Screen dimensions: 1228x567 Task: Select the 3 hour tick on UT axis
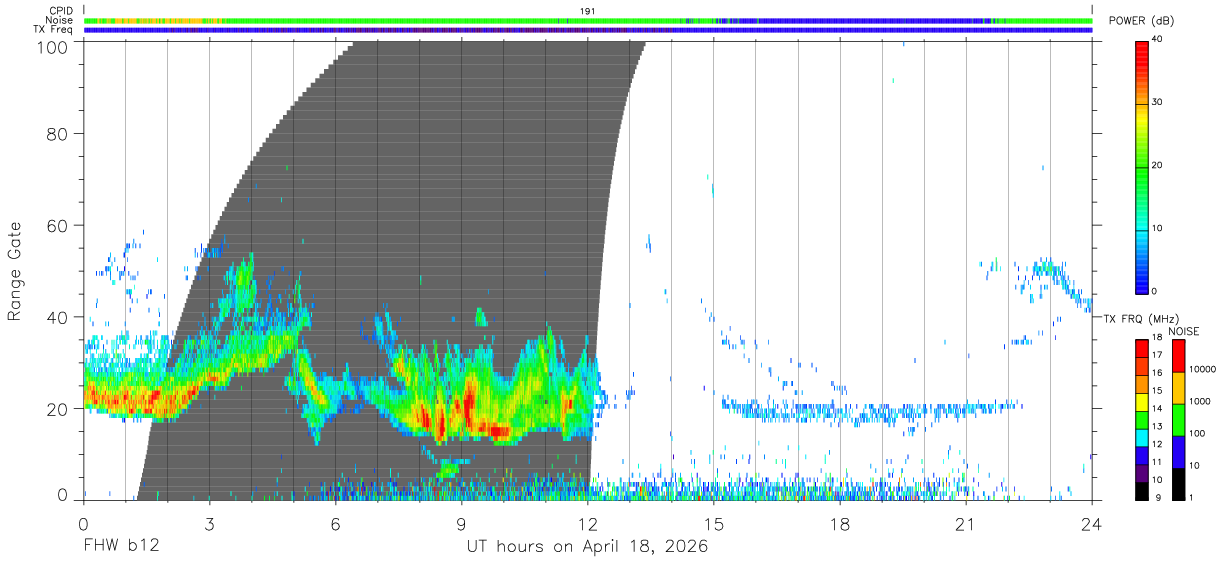[209, 524]
